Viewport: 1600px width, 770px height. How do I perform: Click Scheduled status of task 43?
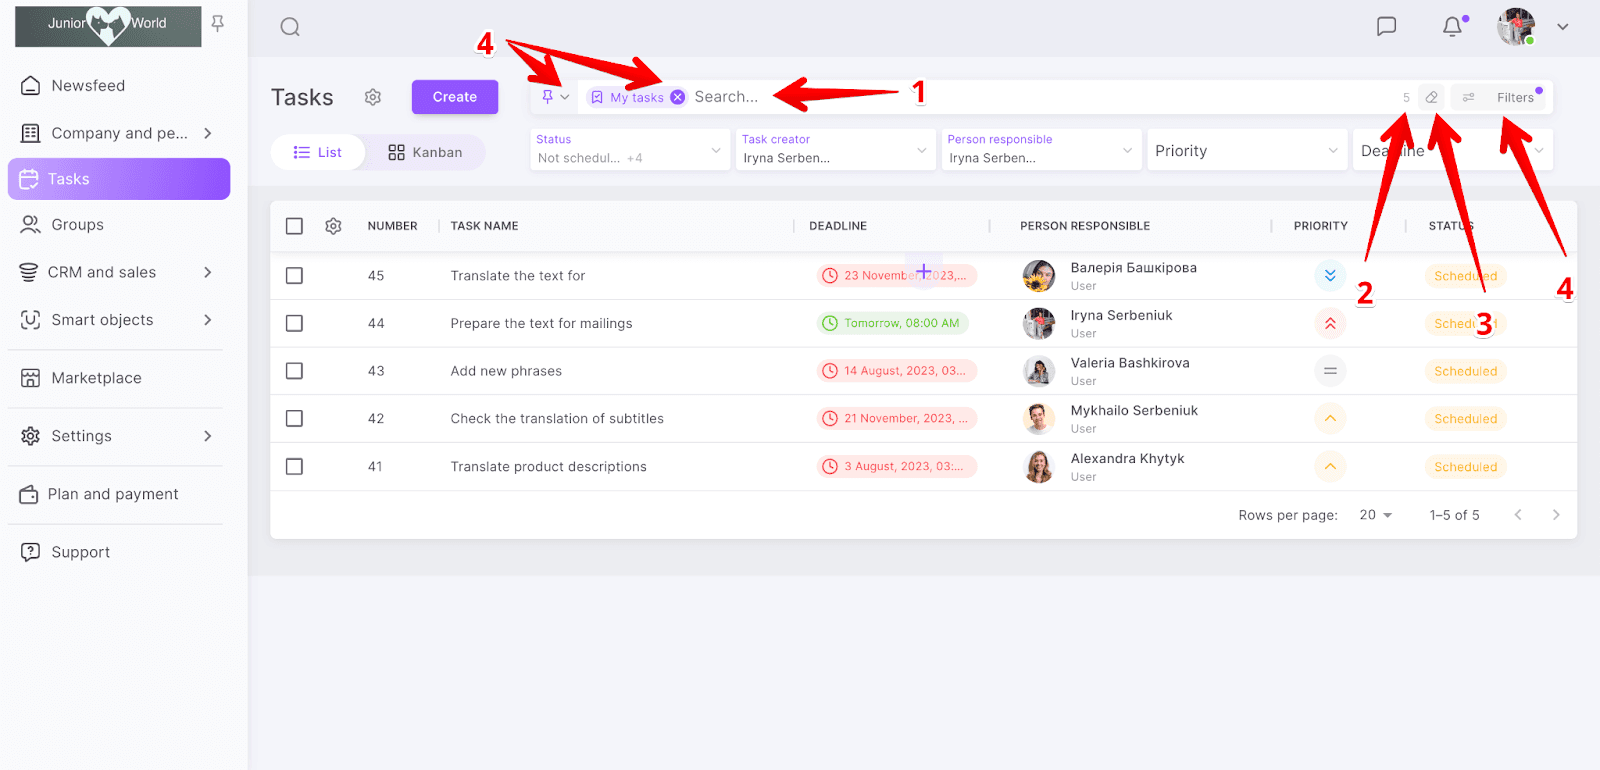(1466, 371)
